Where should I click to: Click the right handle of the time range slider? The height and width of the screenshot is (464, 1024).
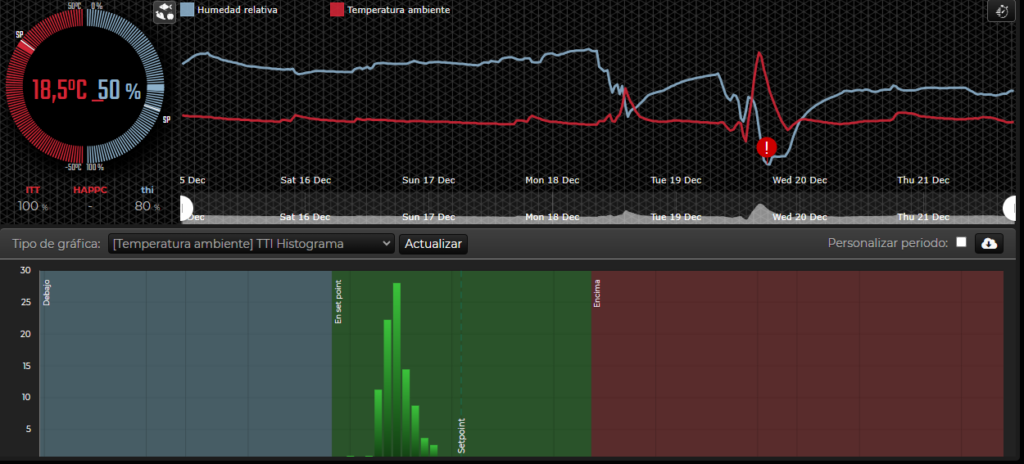[x=1011, y=207]
